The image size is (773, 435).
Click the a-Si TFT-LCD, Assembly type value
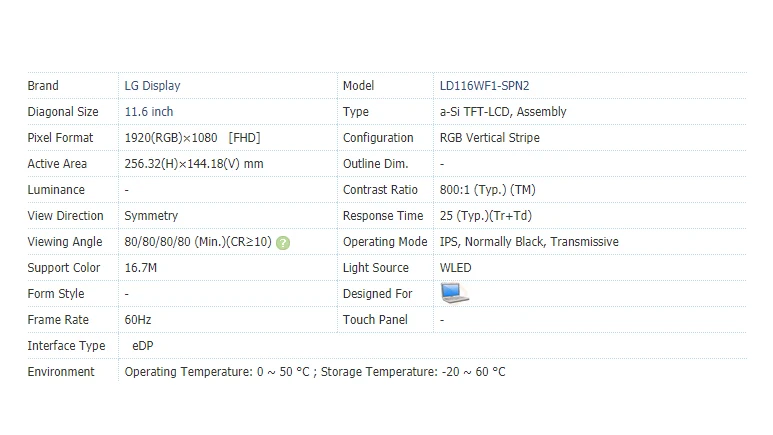click(x=502, y=112)
